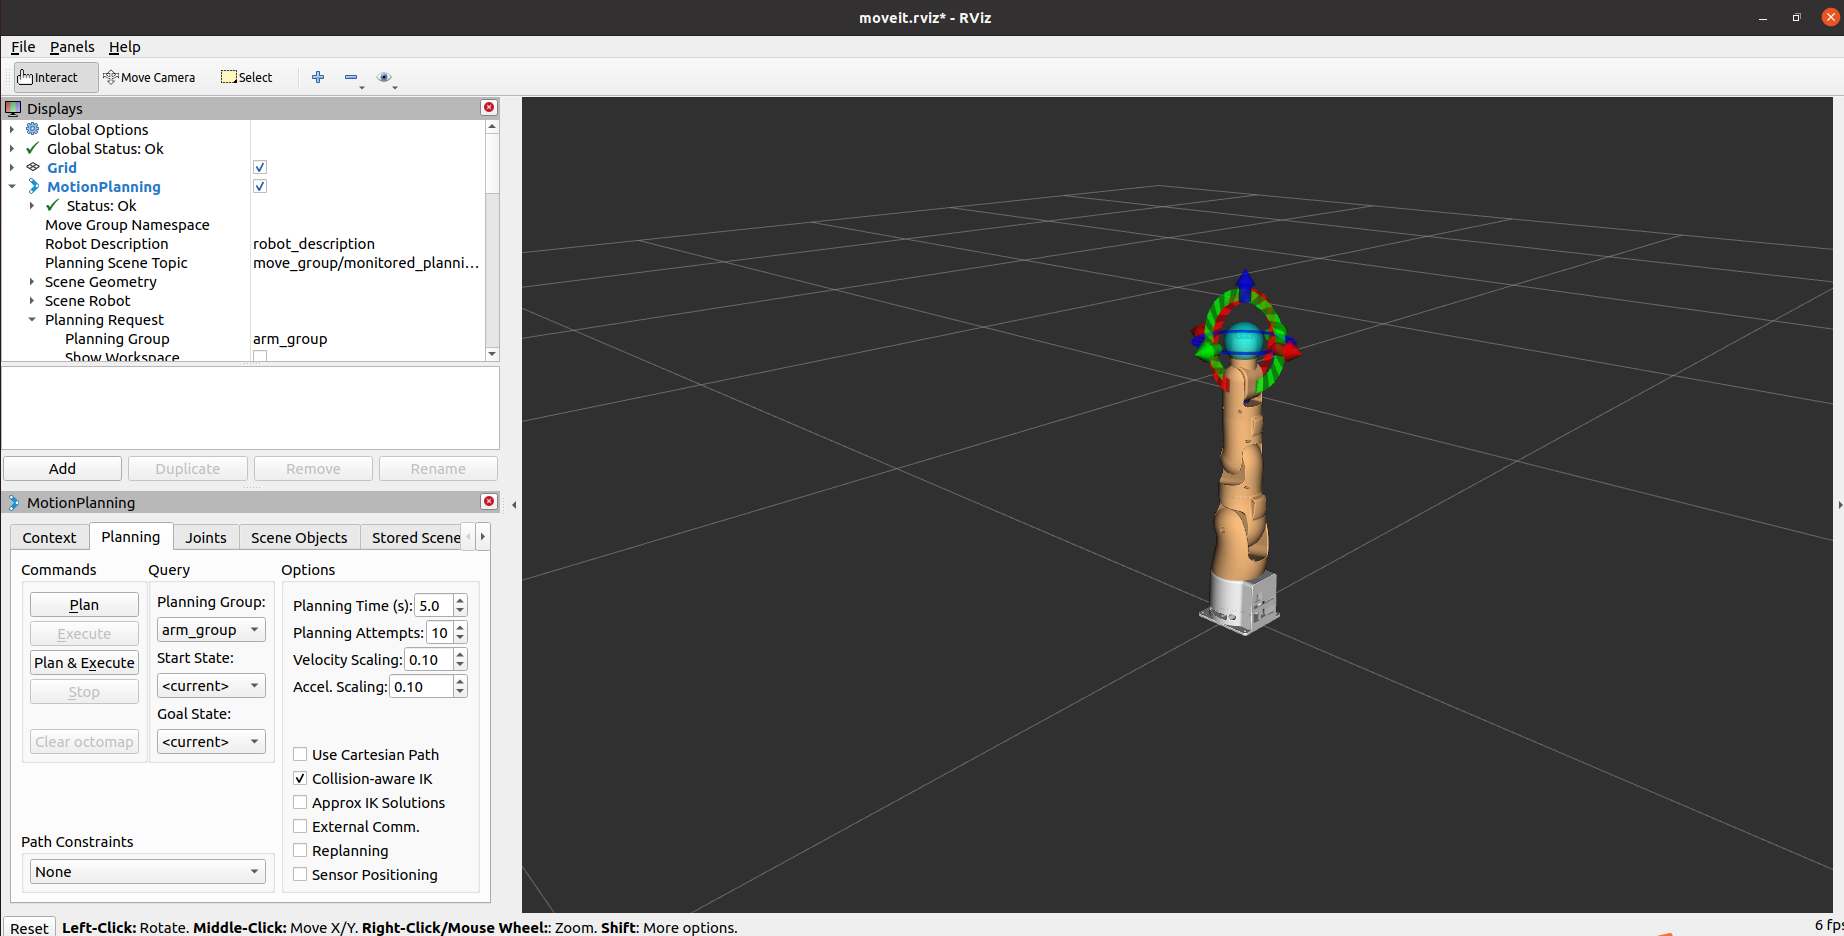Close the Displays panel with red X
The height and width of the screenshot is (936, 1844).
489,107
